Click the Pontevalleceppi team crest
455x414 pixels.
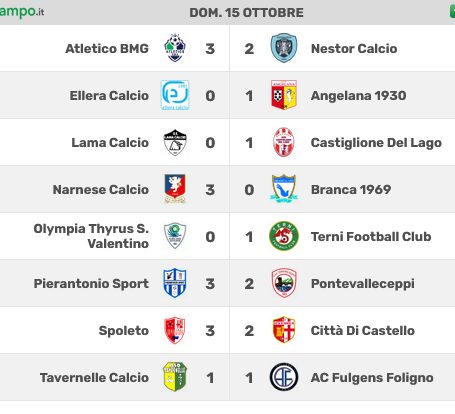coord(284,283)
